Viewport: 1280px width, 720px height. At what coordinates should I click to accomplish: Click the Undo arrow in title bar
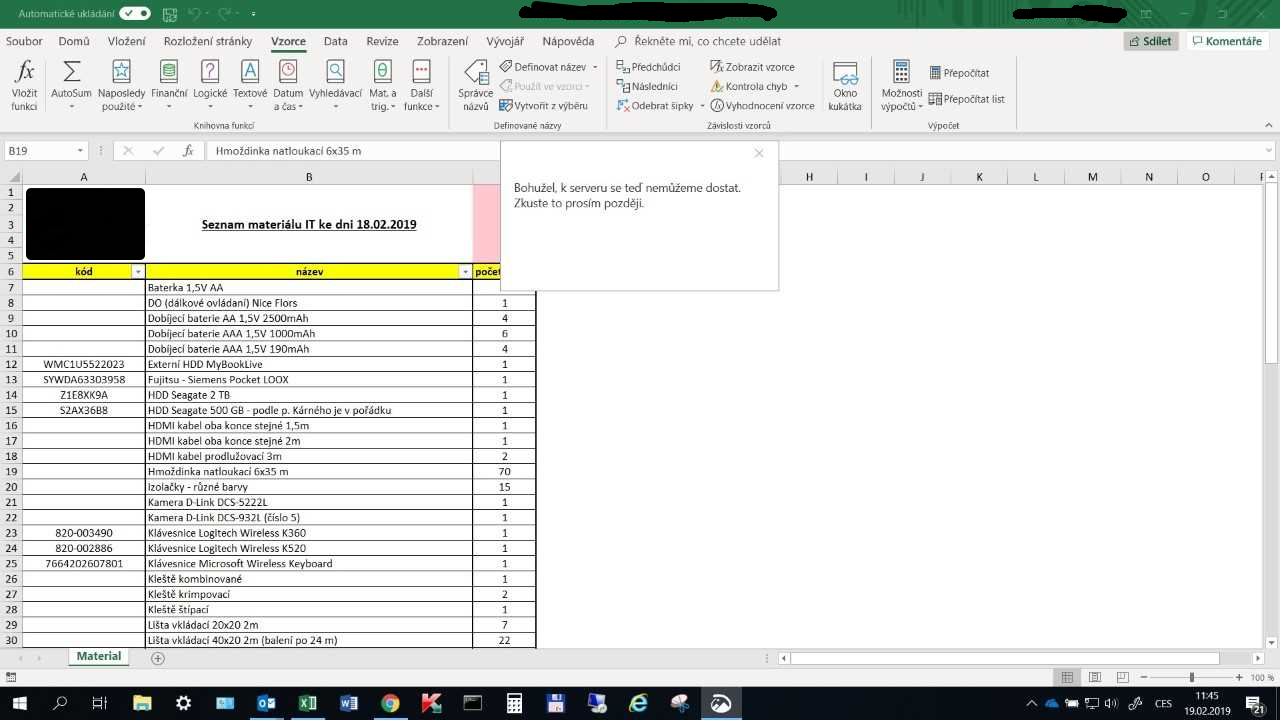[194, 14]
